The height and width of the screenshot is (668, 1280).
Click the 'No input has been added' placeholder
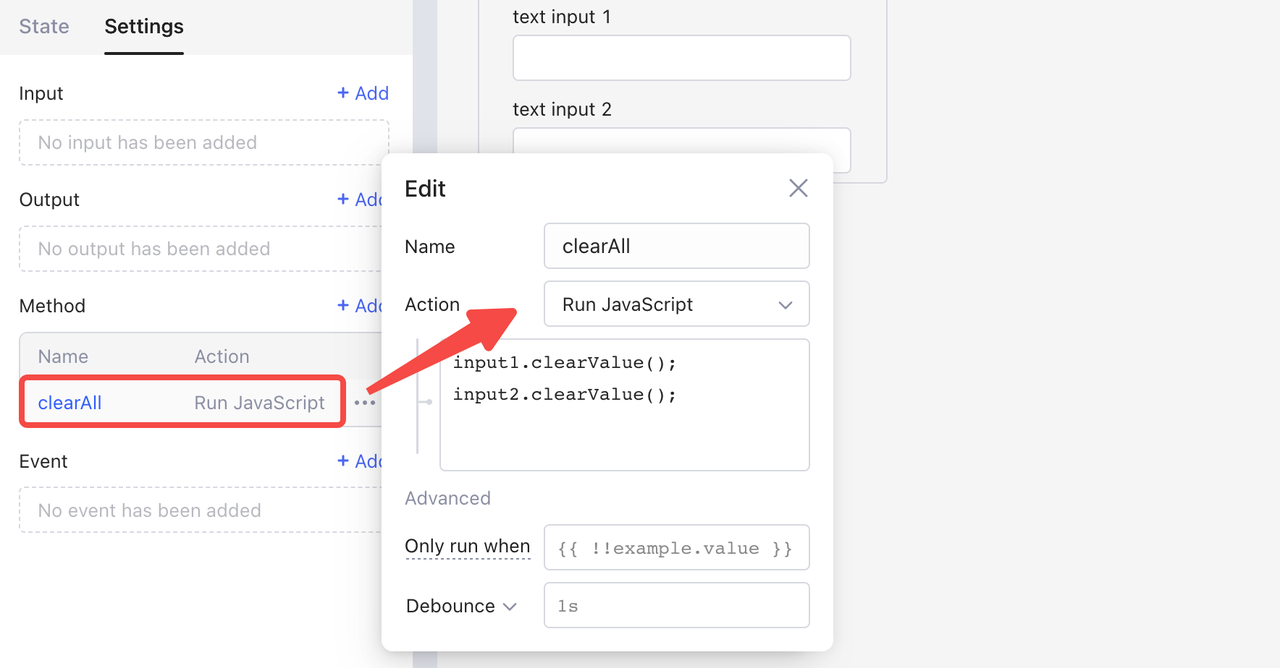(x=204, y=143)
